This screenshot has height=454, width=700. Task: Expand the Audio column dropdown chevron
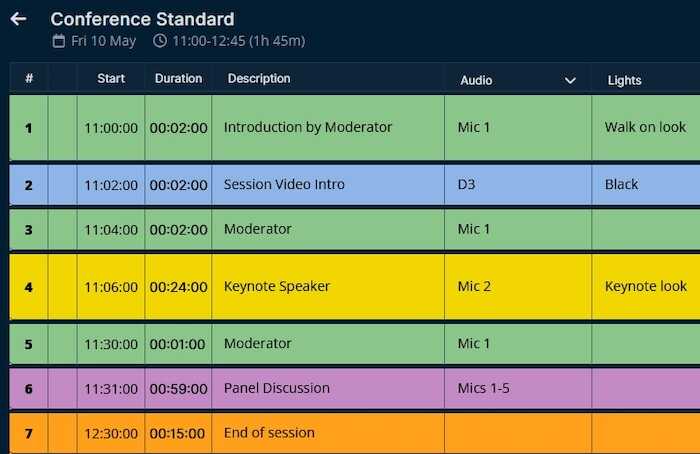tap(570, 80)
